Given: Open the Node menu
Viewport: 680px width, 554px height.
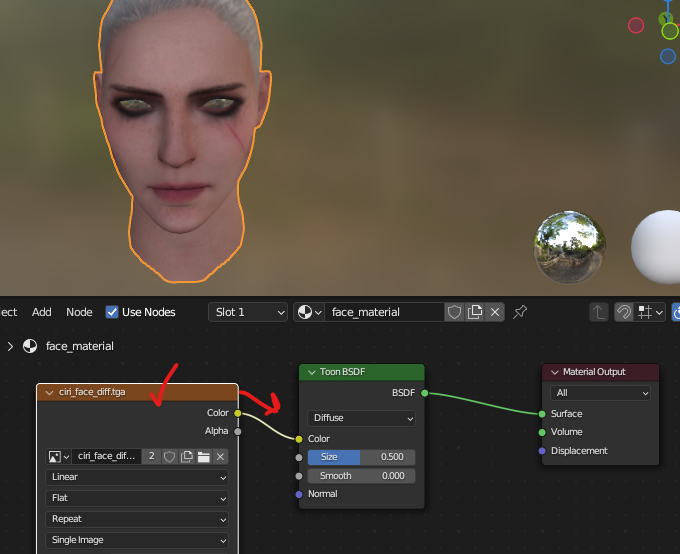Looking at the screenshot, I should (x=79, y=312).
